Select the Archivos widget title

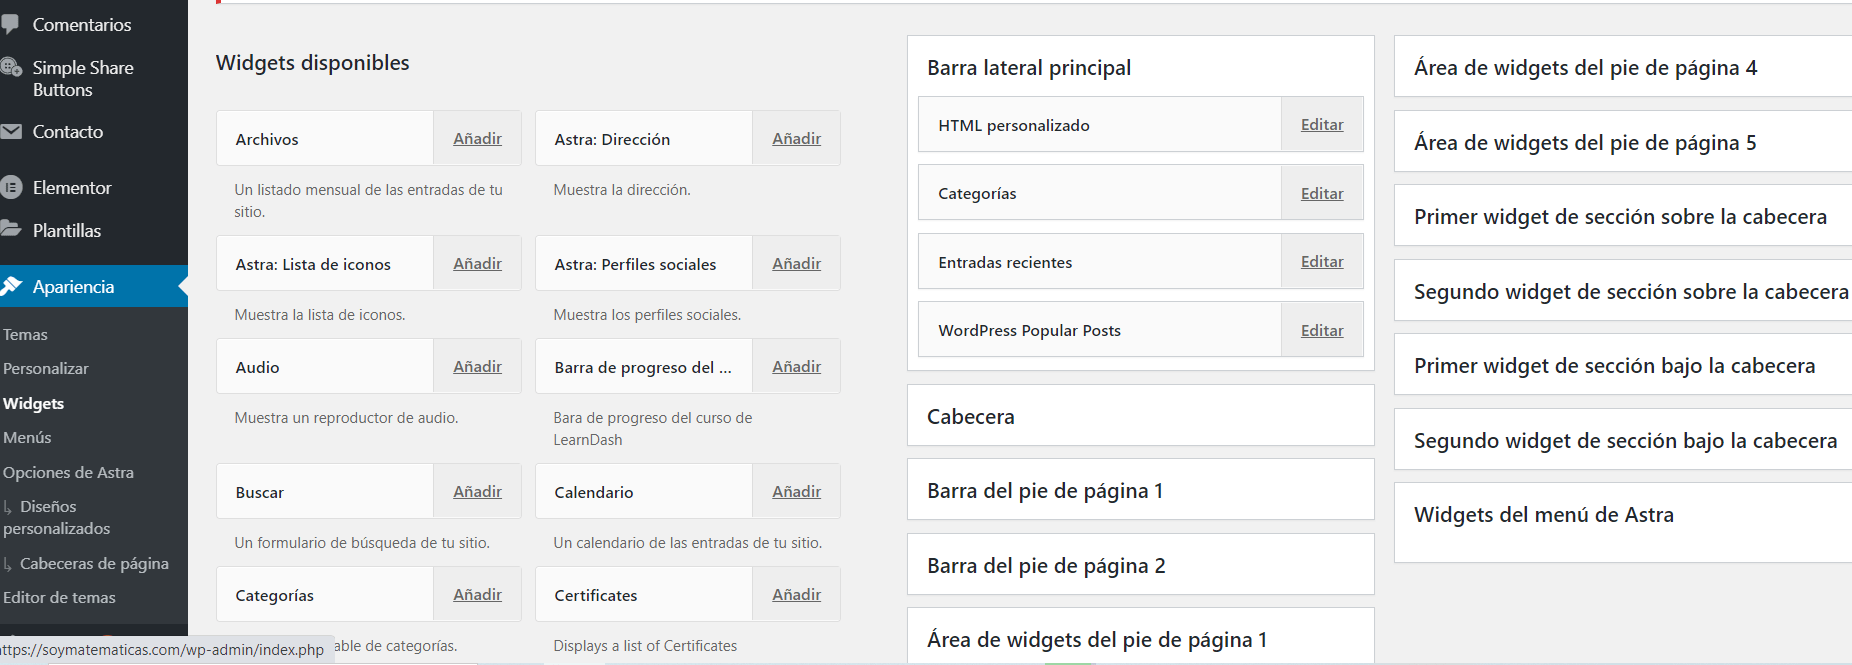tap(267, 139)
